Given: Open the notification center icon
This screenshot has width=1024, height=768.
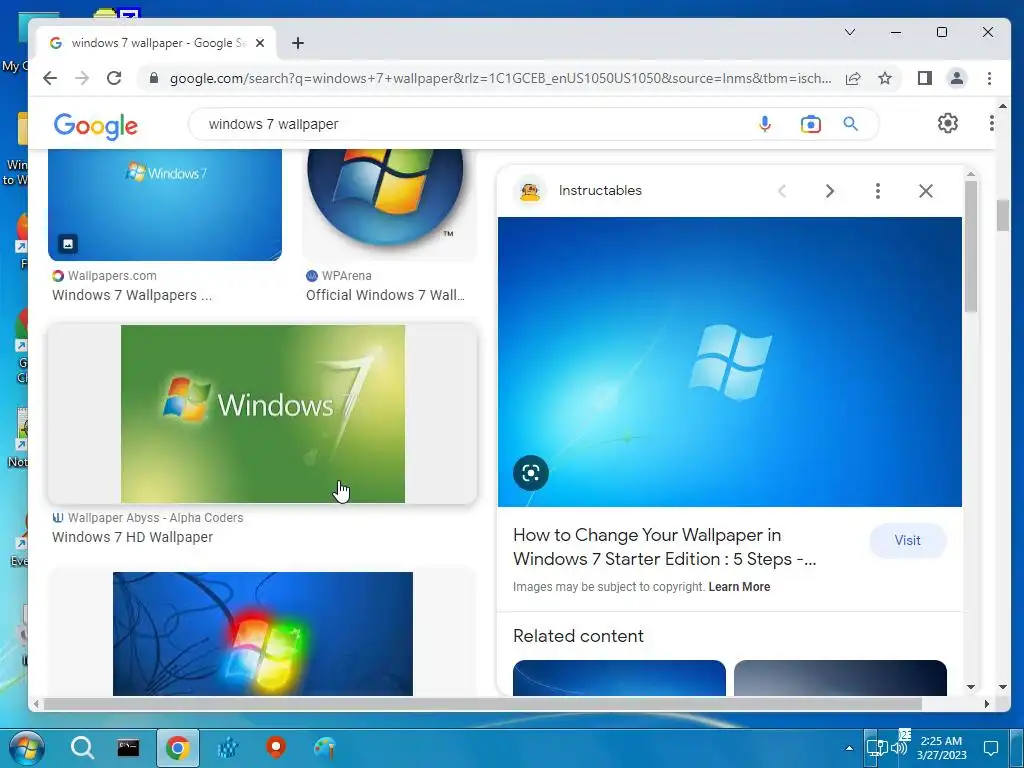Looking at the screenshot, I should pos(991,748).
